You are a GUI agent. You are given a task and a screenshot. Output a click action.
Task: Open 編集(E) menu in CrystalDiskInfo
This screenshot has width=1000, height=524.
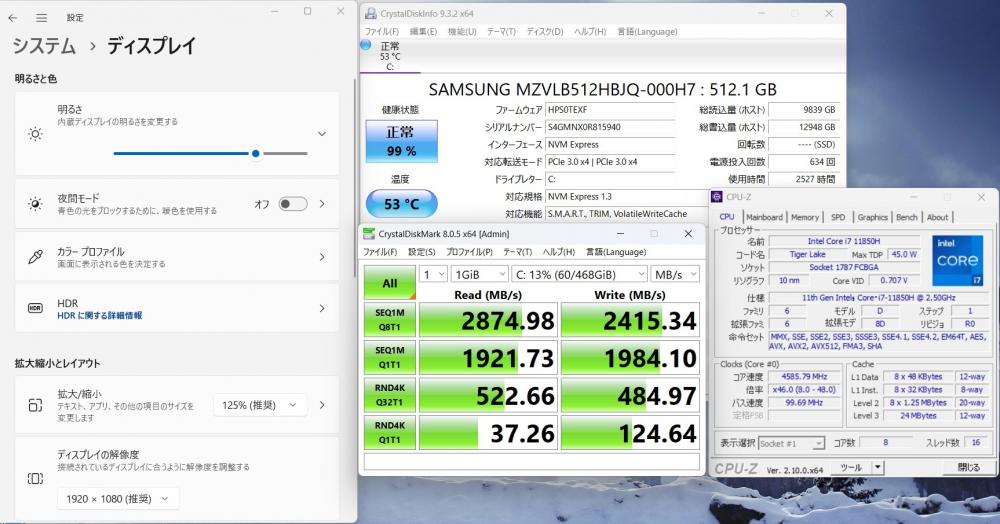click(x=423, y=31)
